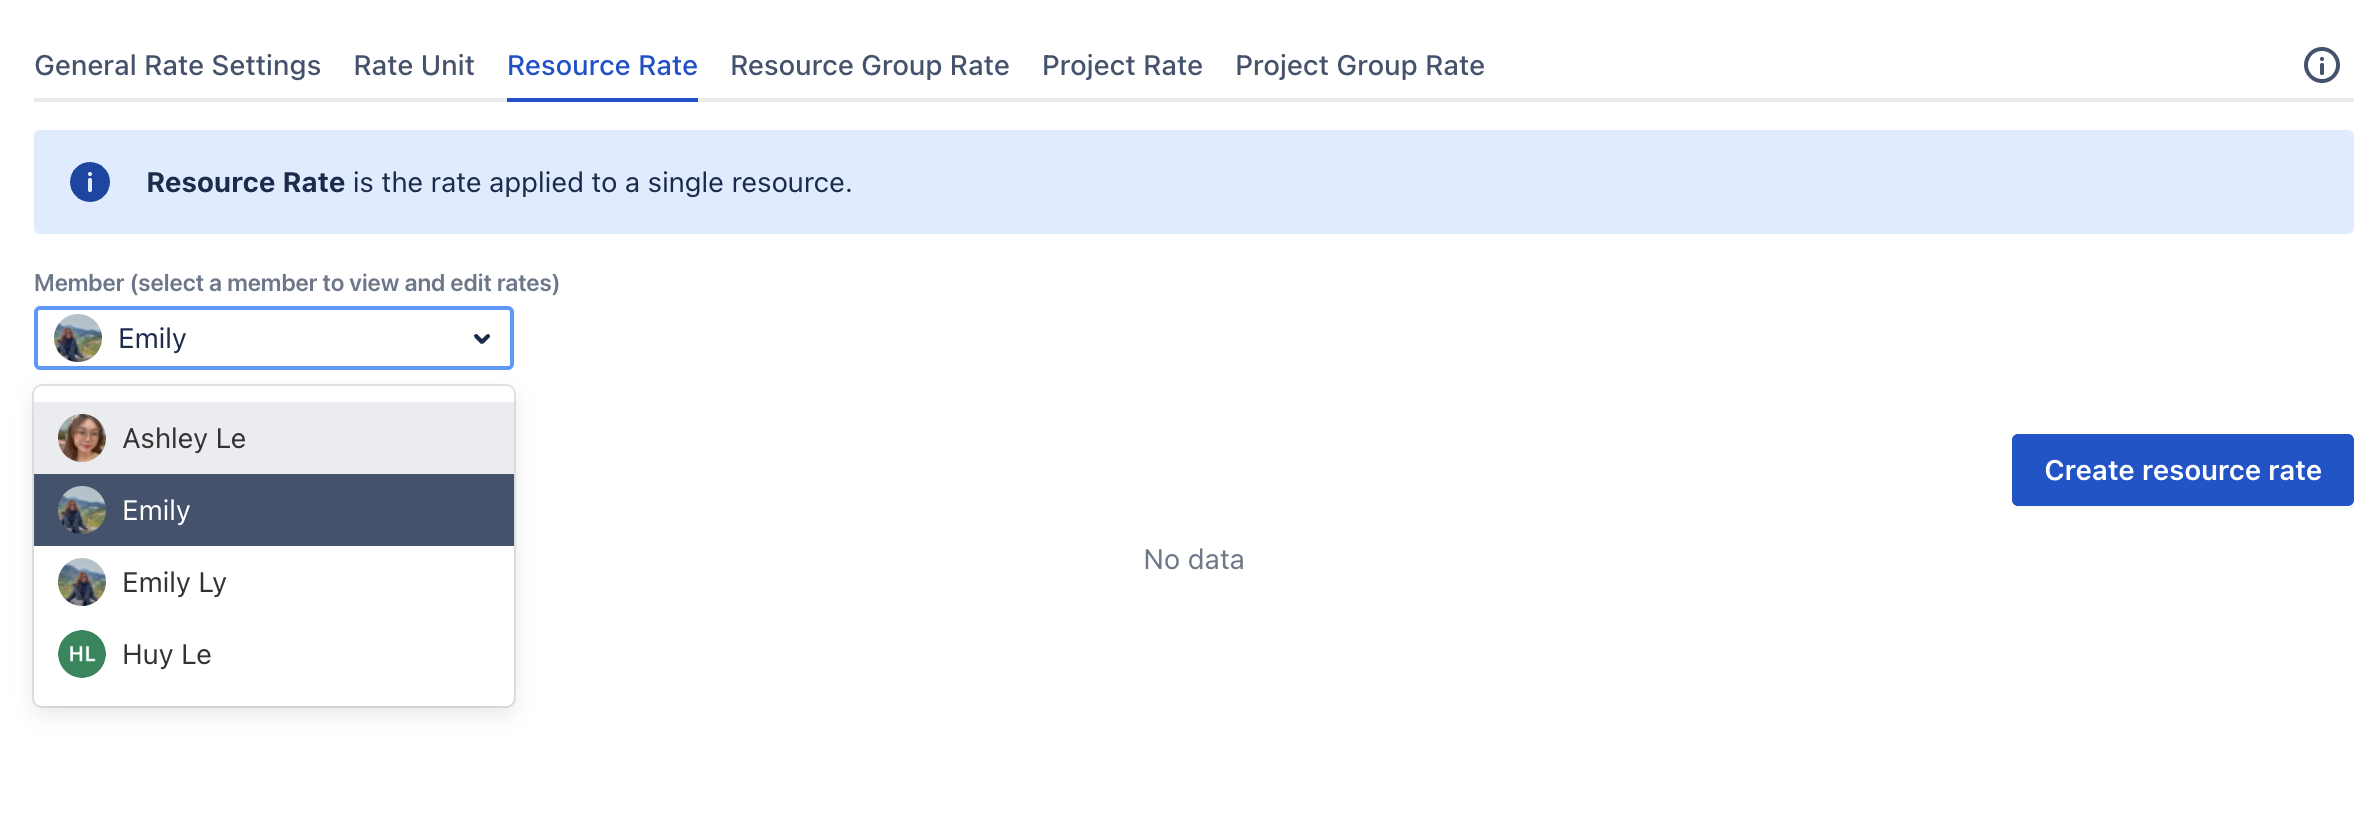
Task: Click the active Resource Rate tab
Action: click(602, 66)
